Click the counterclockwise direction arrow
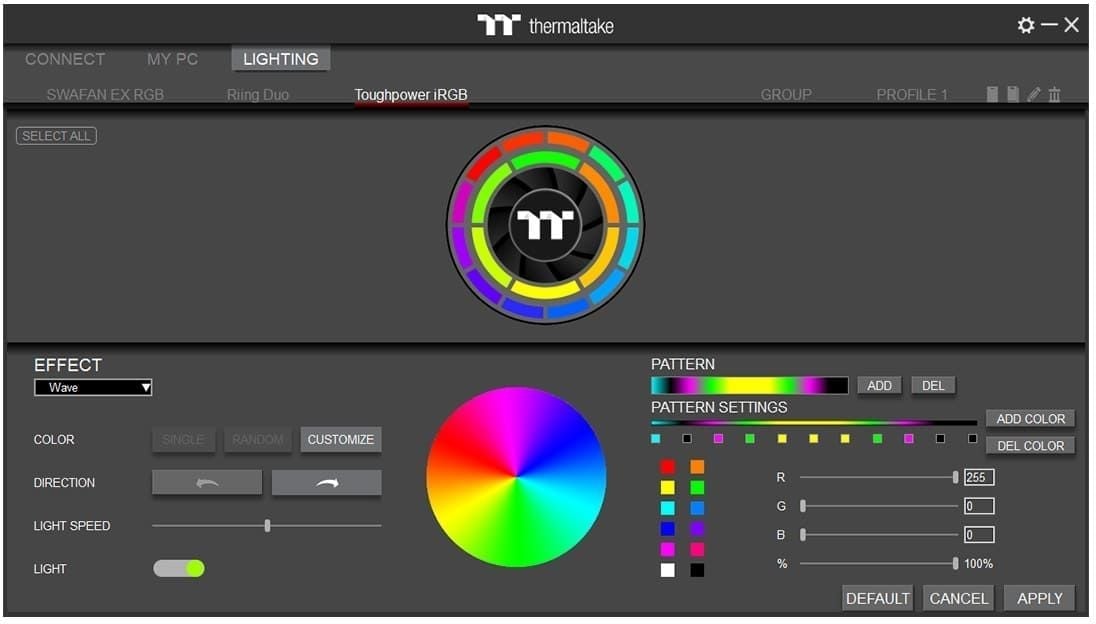 207,483
